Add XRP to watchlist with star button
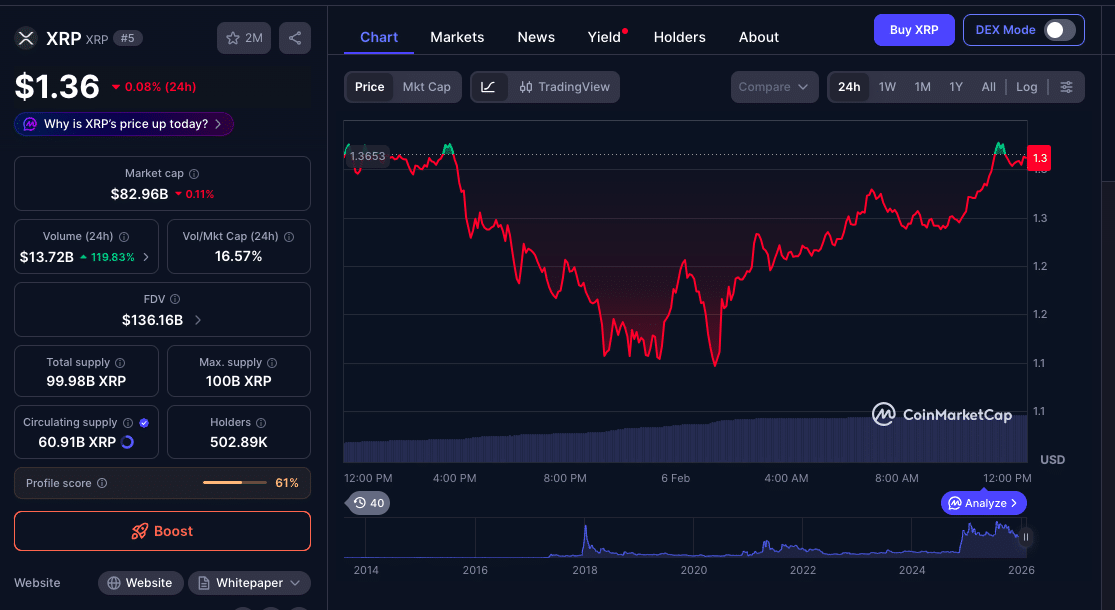This screenshot has height=610, width=1115. [244, 38]
